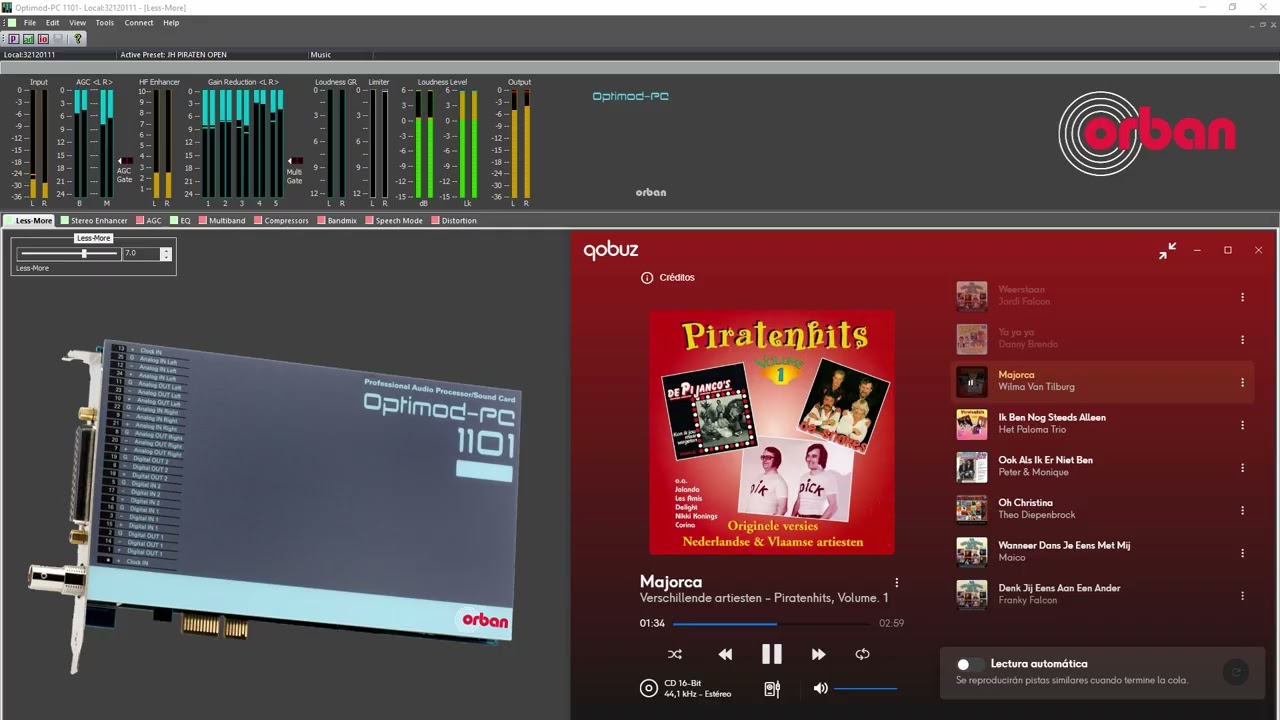
Task: Open options menu for Majorca queue row
Action: click(1243, 382)
